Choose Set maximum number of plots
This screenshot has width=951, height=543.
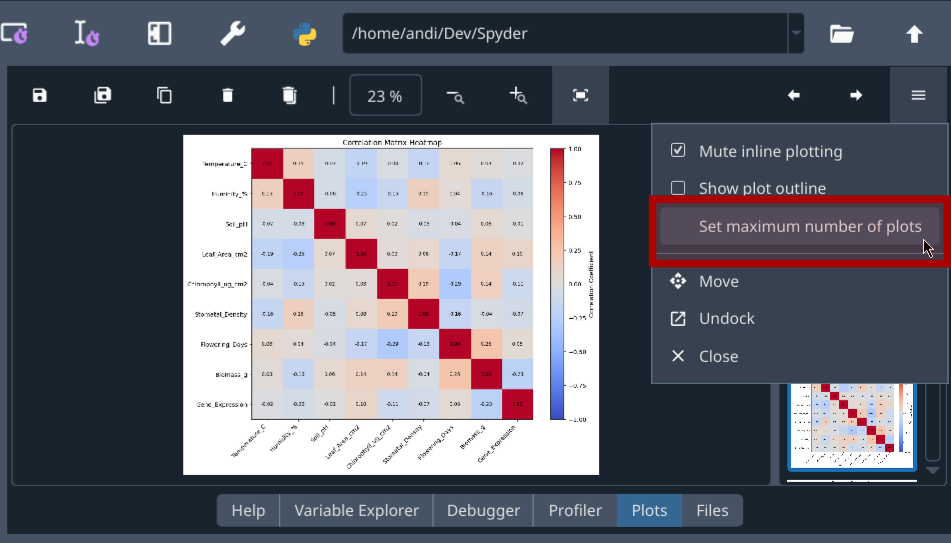click(799, 226)
